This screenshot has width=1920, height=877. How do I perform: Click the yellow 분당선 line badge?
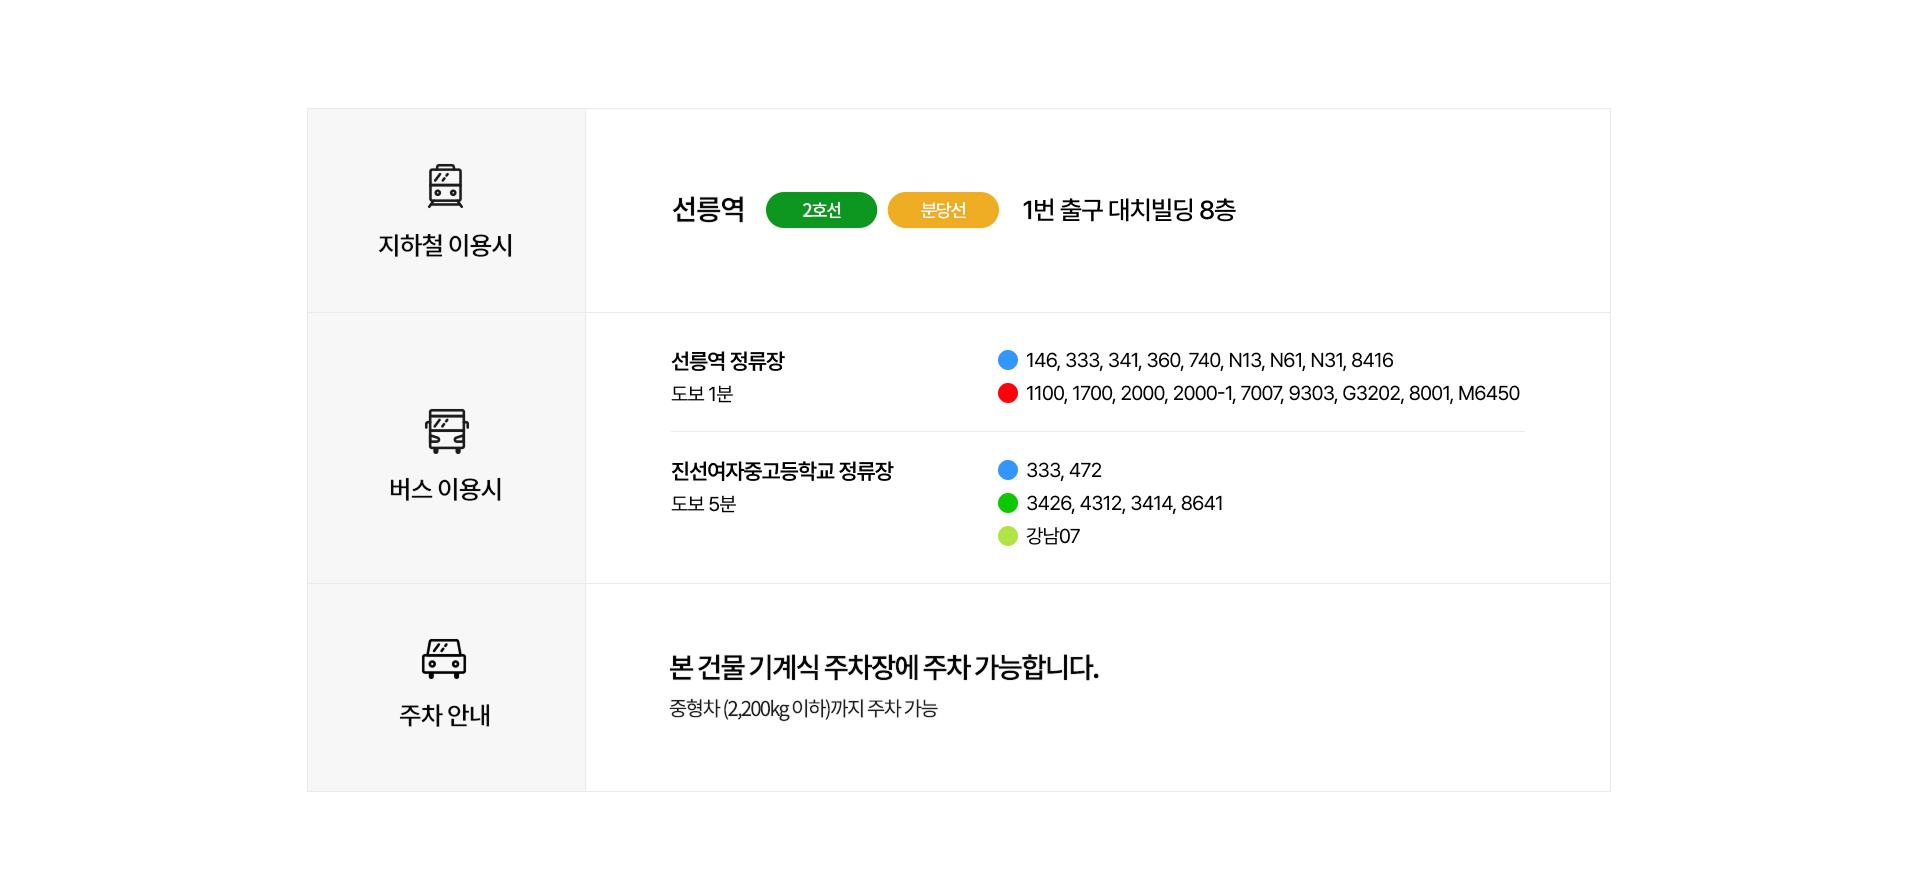[943, 210]
